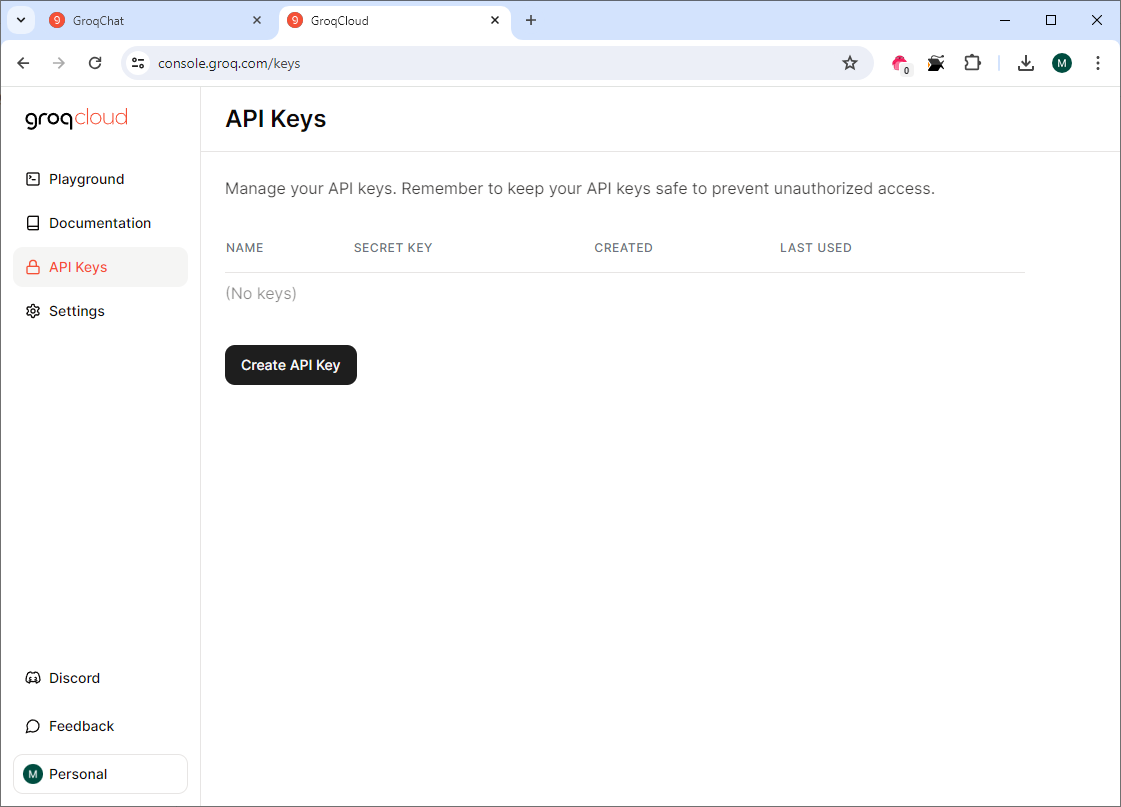Click the CREATED column header
This screenshot has width=1121, height=807.
(x=623, y=248)
